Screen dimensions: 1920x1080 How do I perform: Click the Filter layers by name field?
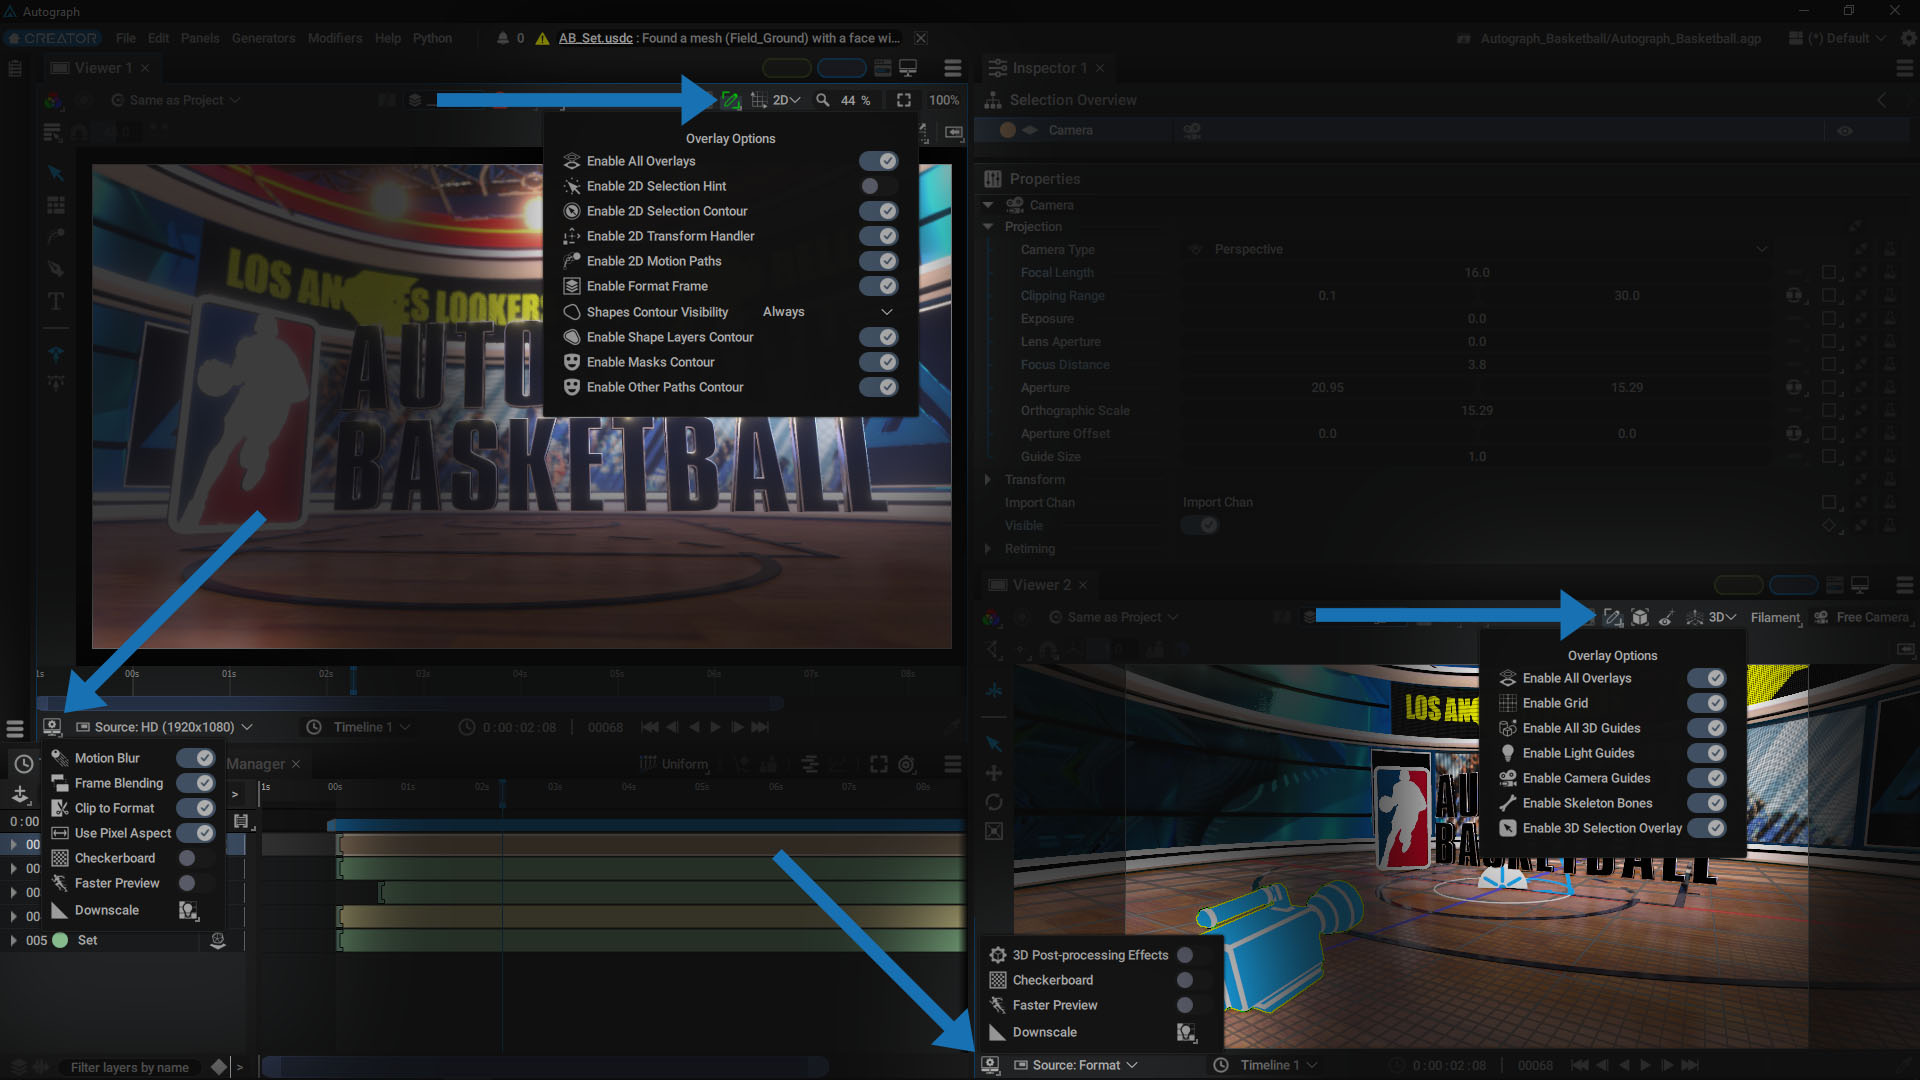(130, 1067)
